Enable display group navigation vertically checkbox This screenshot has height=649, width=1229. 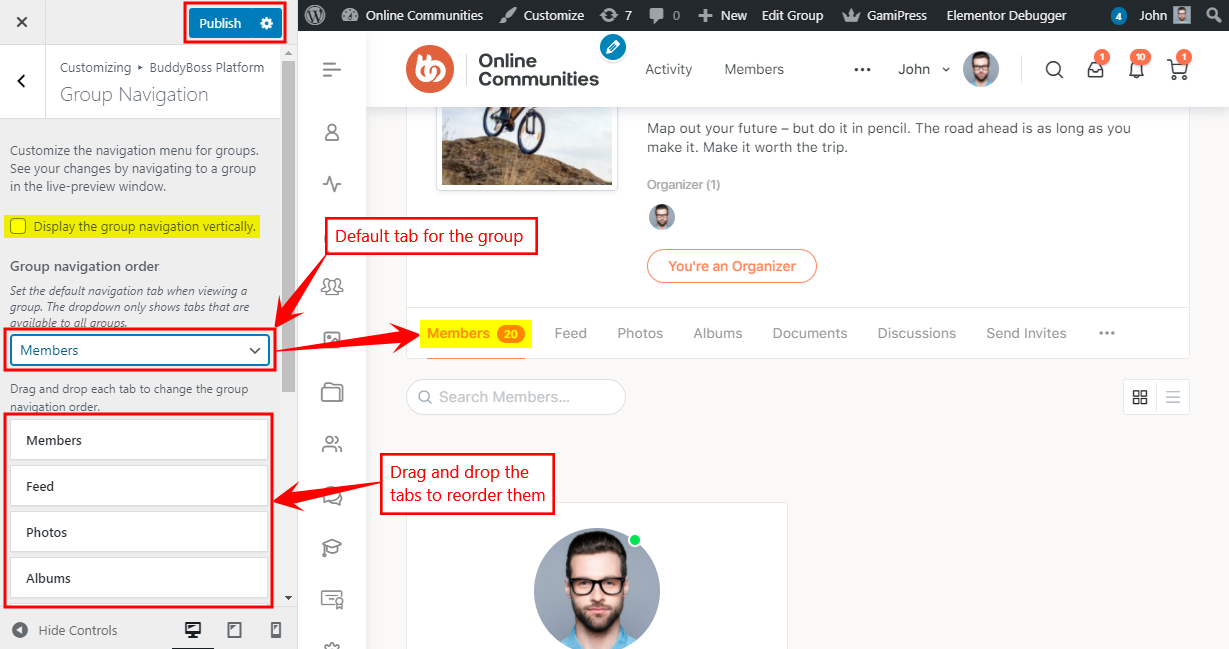click(x=18, y=227)
